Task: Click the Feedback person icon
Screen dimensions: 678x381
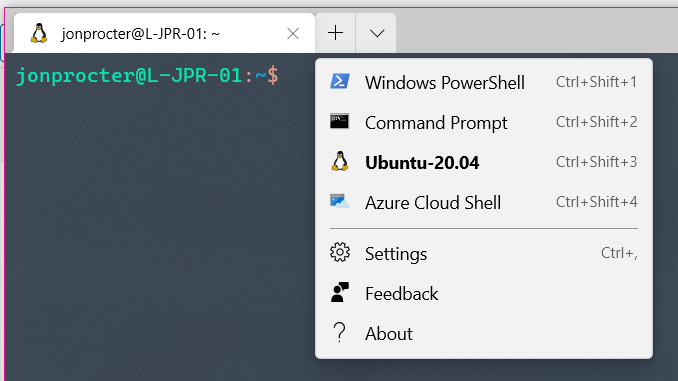Action: click(x=340, y=292)
